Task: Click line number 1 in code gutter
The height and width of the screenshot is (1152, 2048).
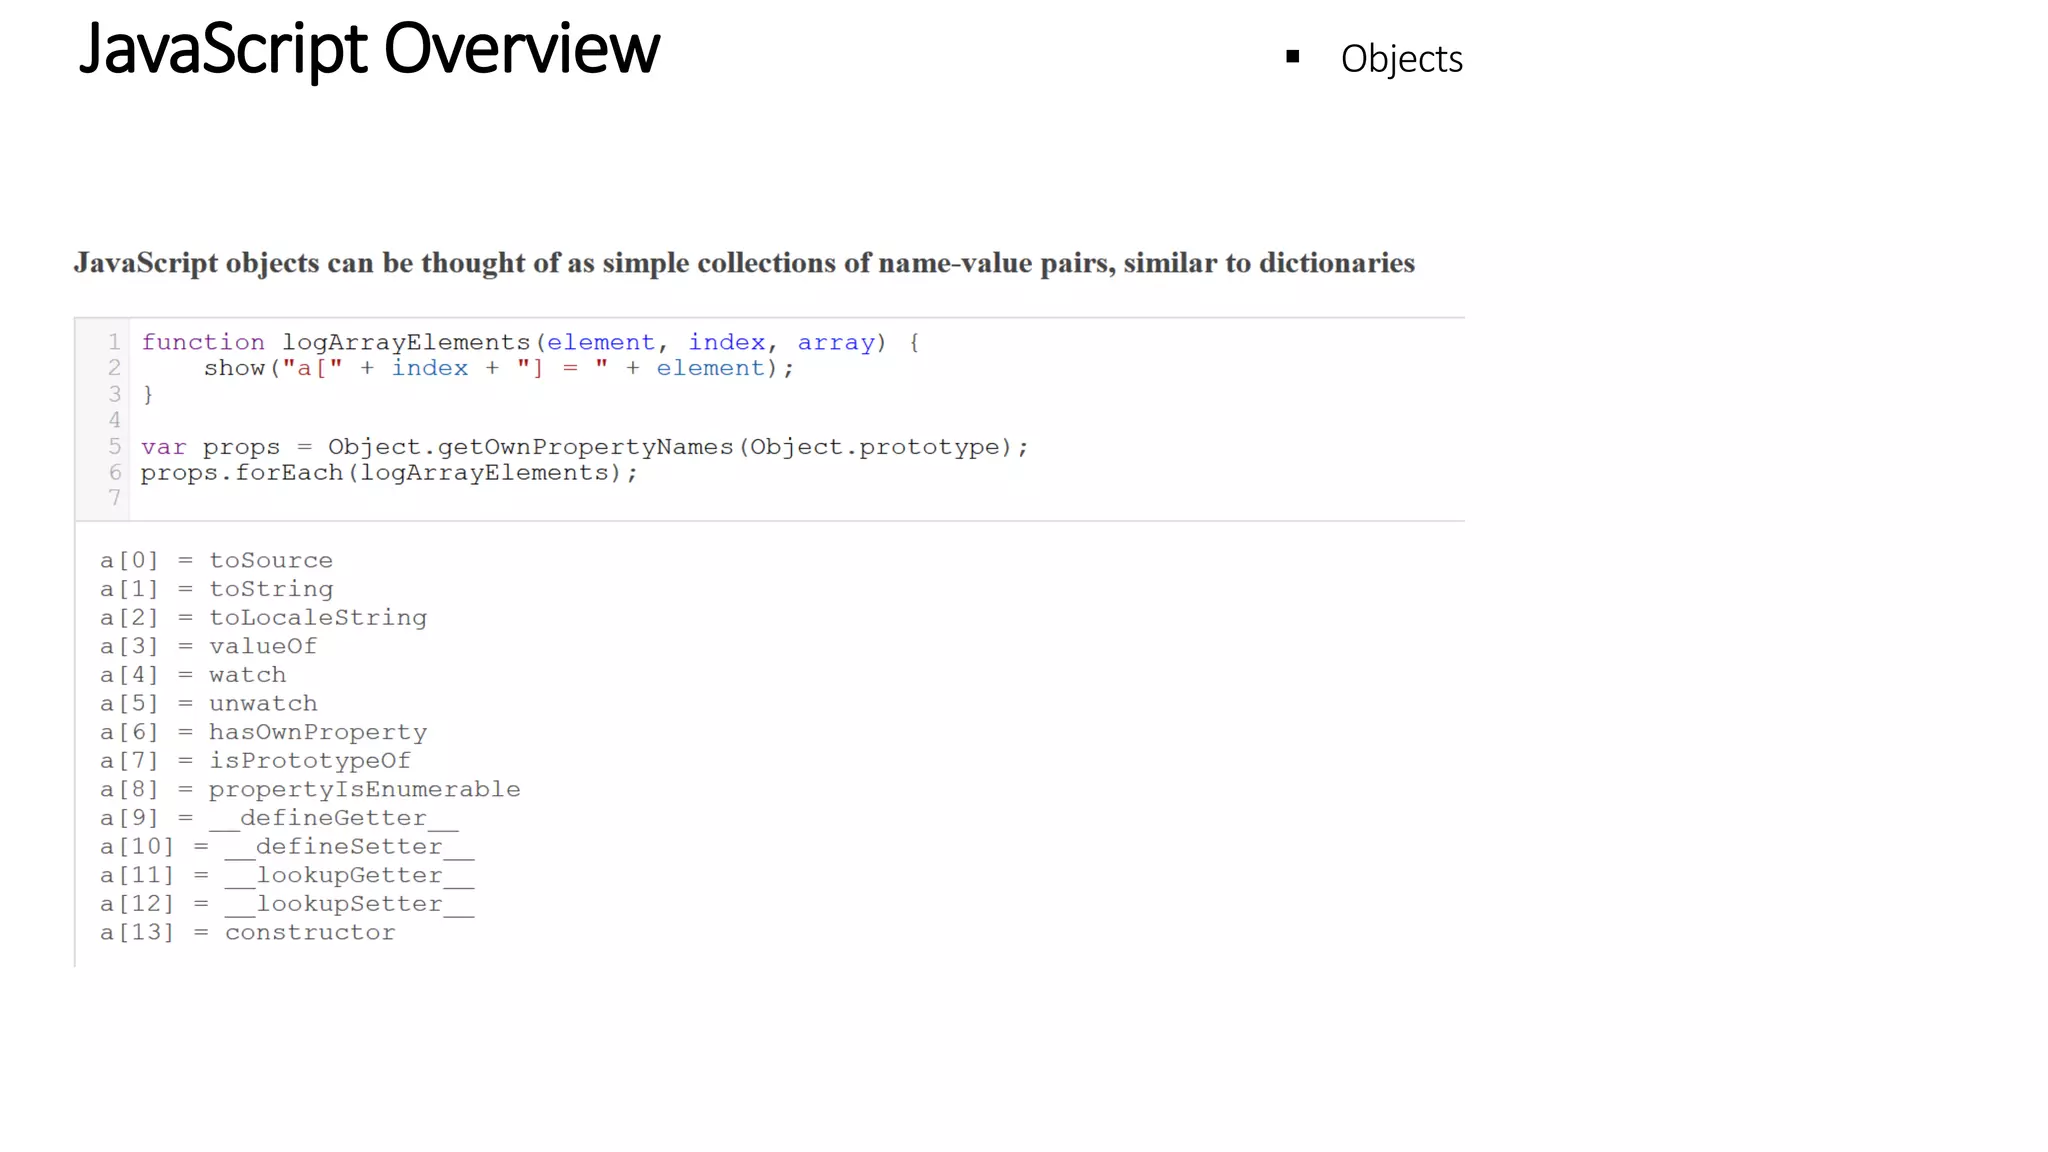Action: (x=114, y=342)
